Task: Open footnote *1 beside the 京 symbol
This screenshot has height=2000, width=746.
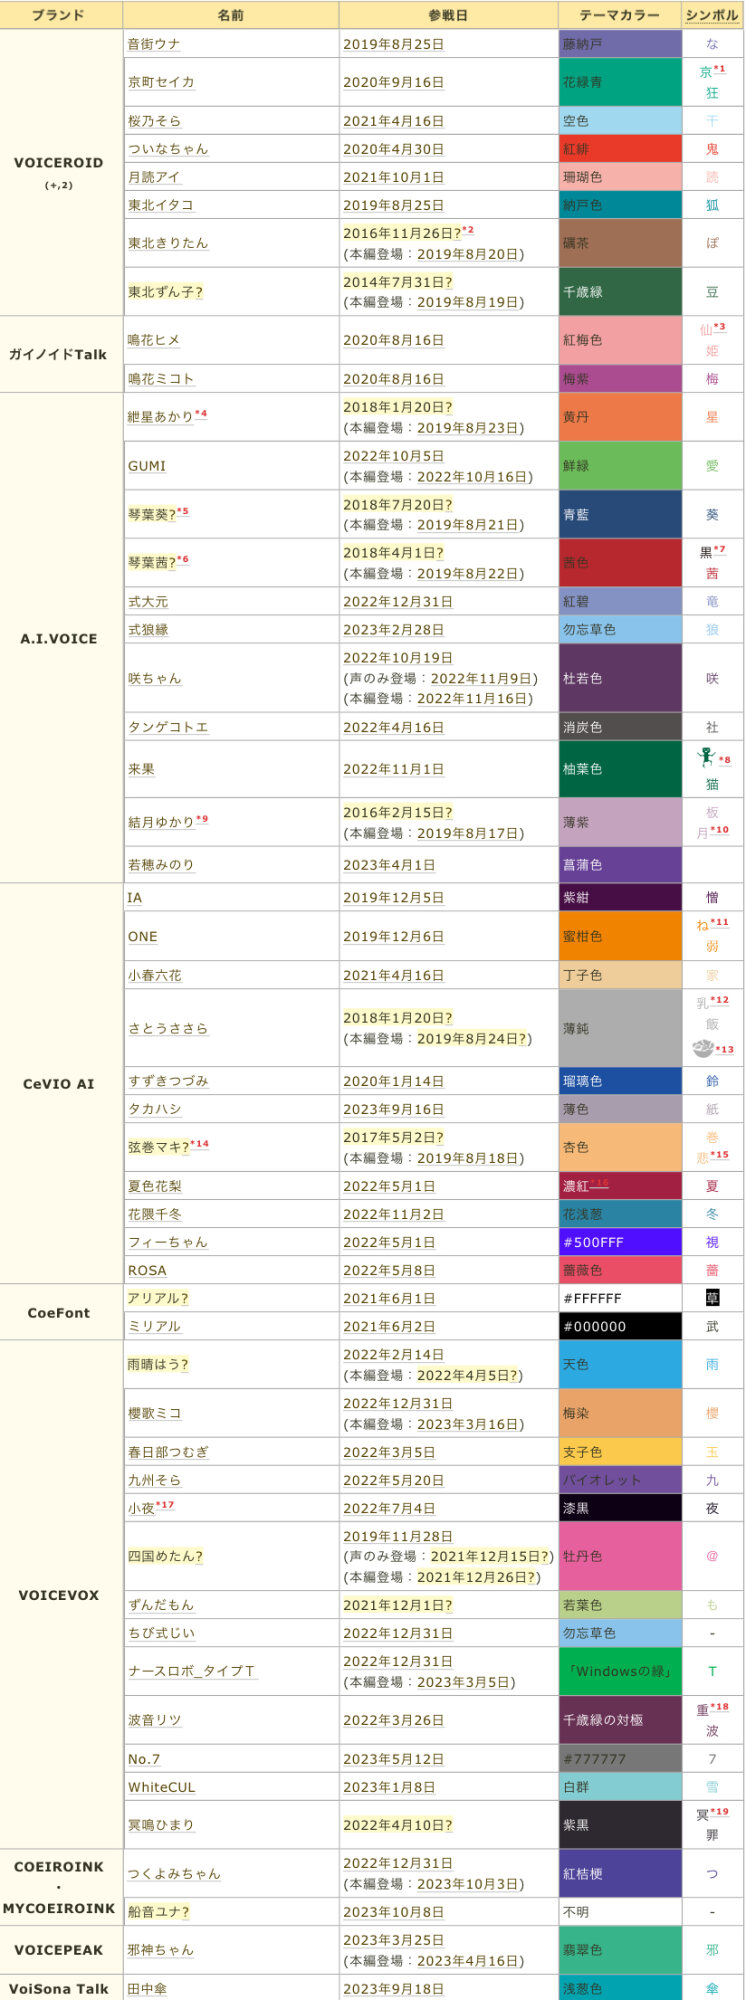Action: pyautogui.click(x=720, y=69)
